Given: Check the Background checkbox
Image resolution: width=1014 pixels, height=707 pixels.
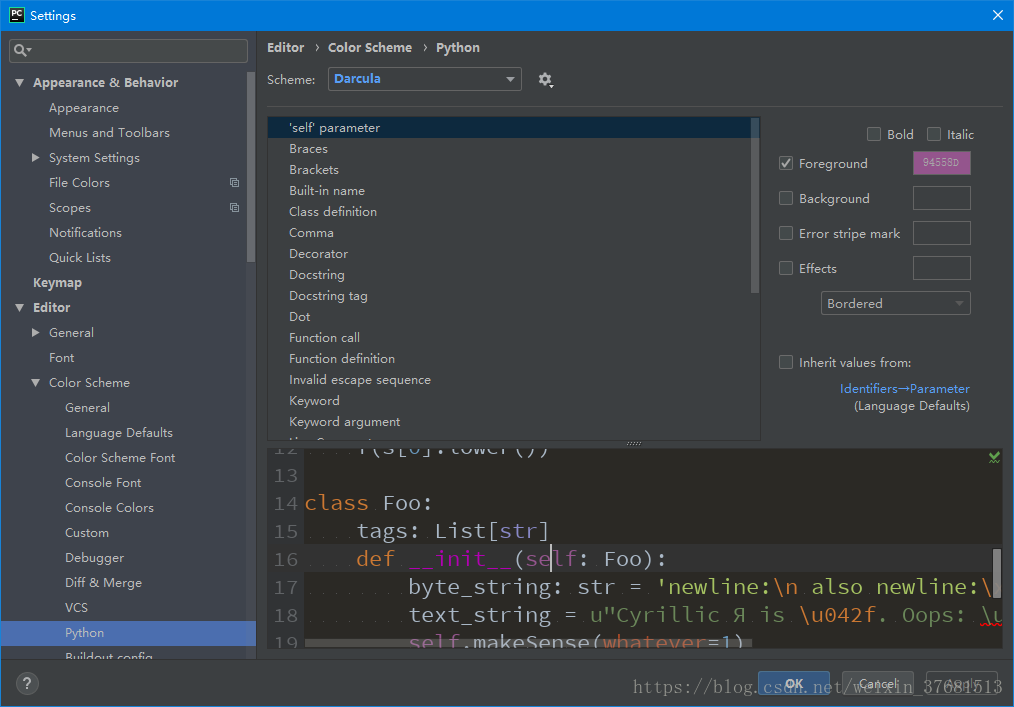Looking at the screenshot, I should pos(786,198).
